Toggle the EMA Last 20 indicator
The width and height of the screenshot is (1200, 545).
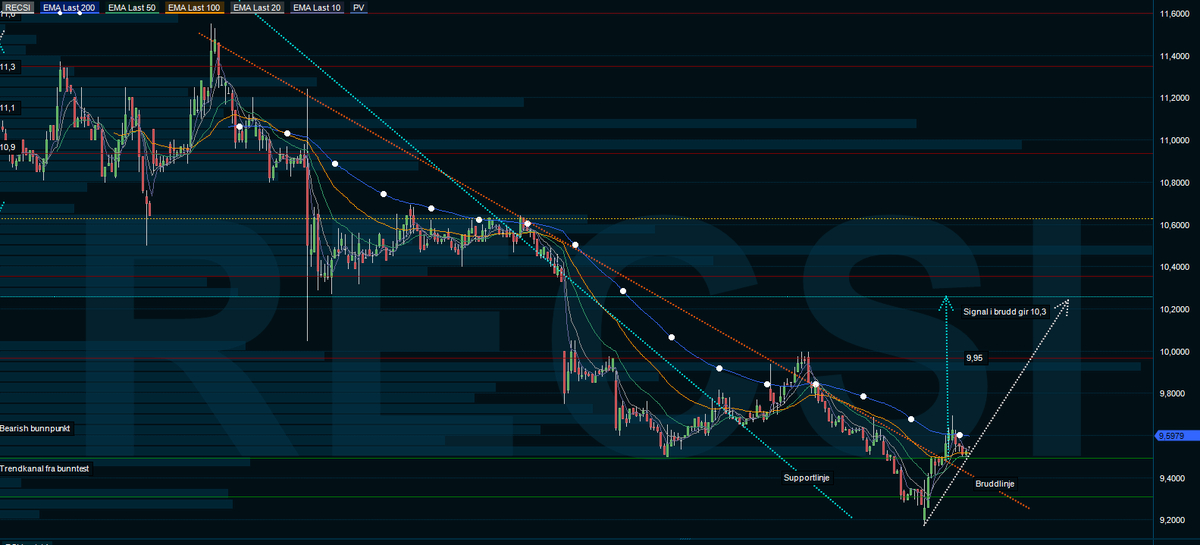pyautogui.click(x=257, y=7)
